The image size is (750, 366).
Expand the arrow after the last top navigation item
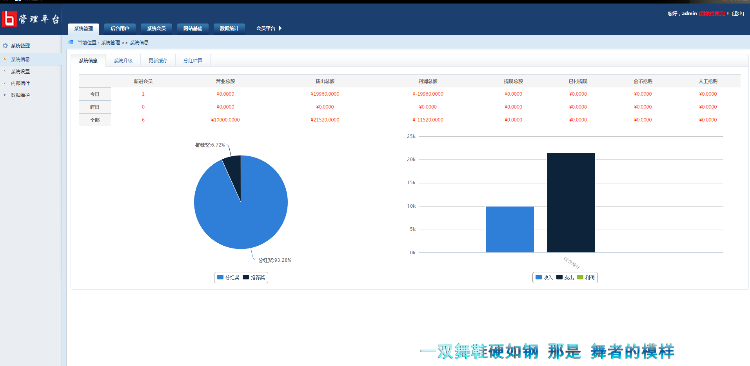[x=280, y=28]
